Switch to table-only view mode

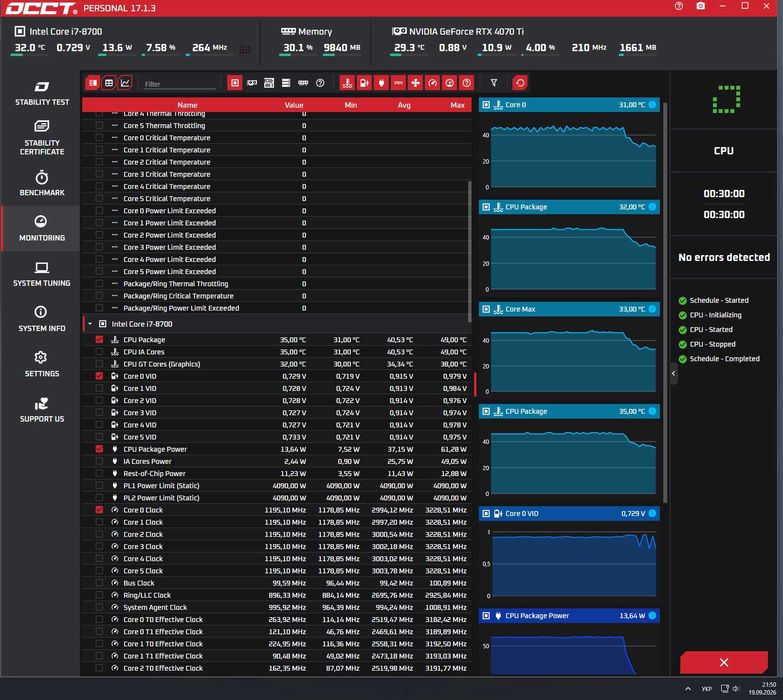tap(109, 83)
